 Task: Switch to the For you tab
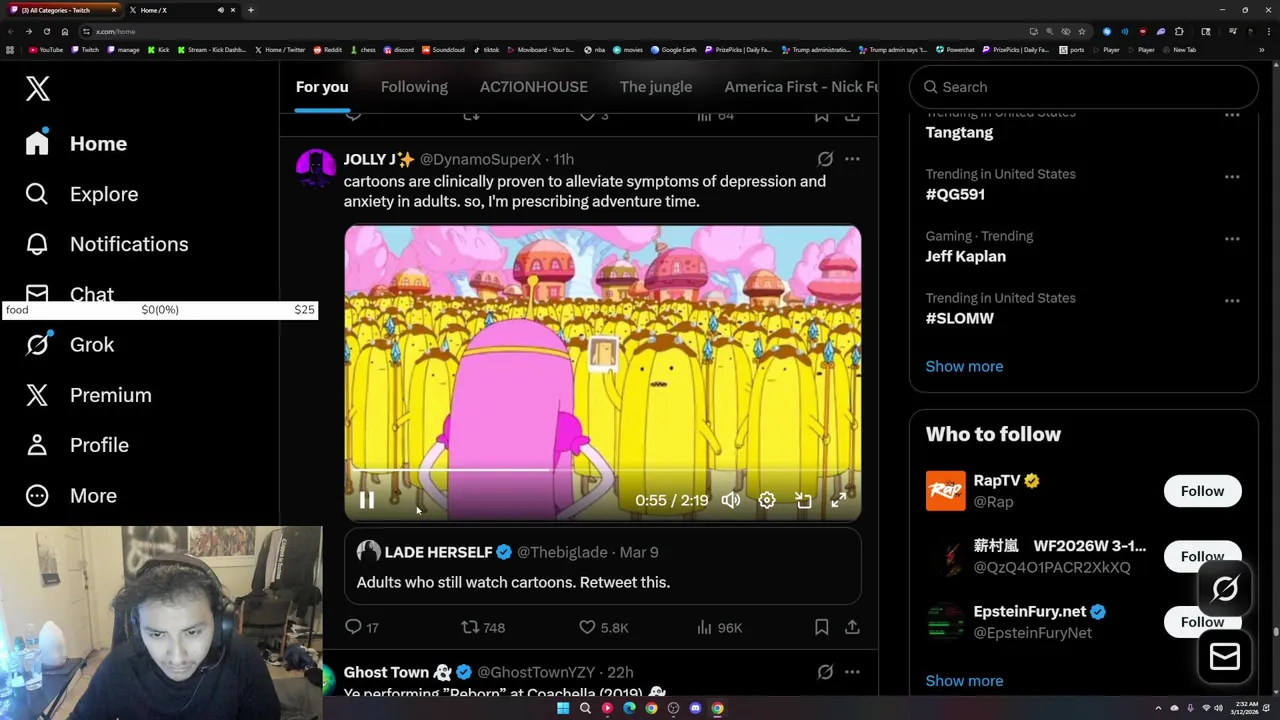(322, 87)
